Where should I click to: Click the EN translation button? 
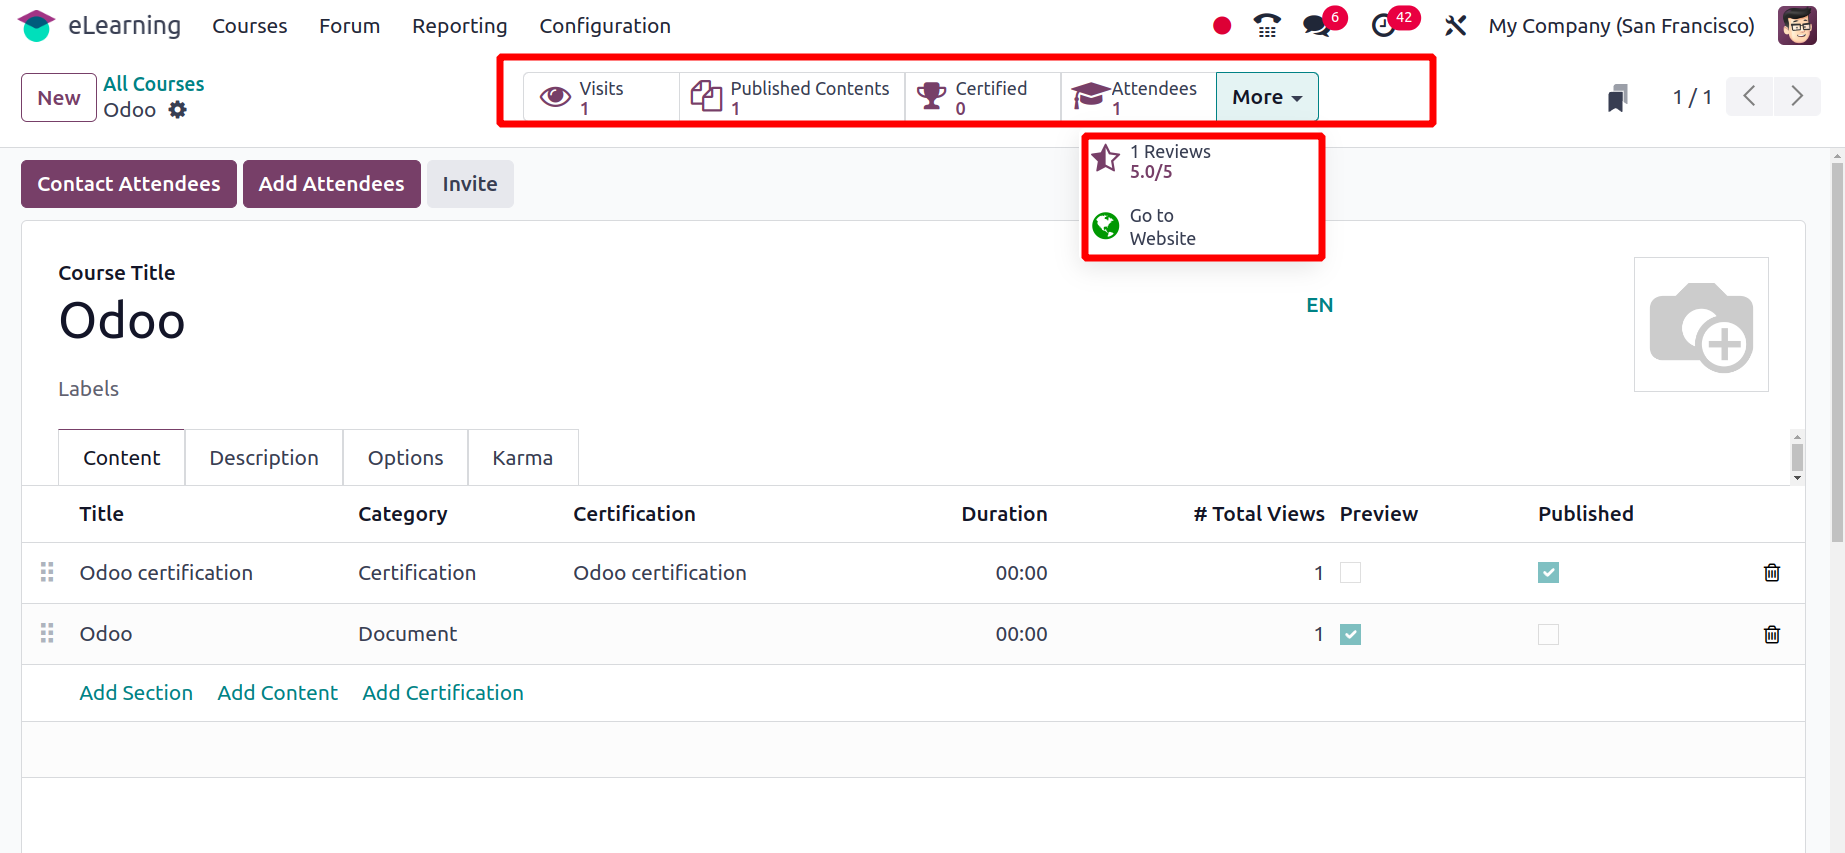(x=1320, y=306)
